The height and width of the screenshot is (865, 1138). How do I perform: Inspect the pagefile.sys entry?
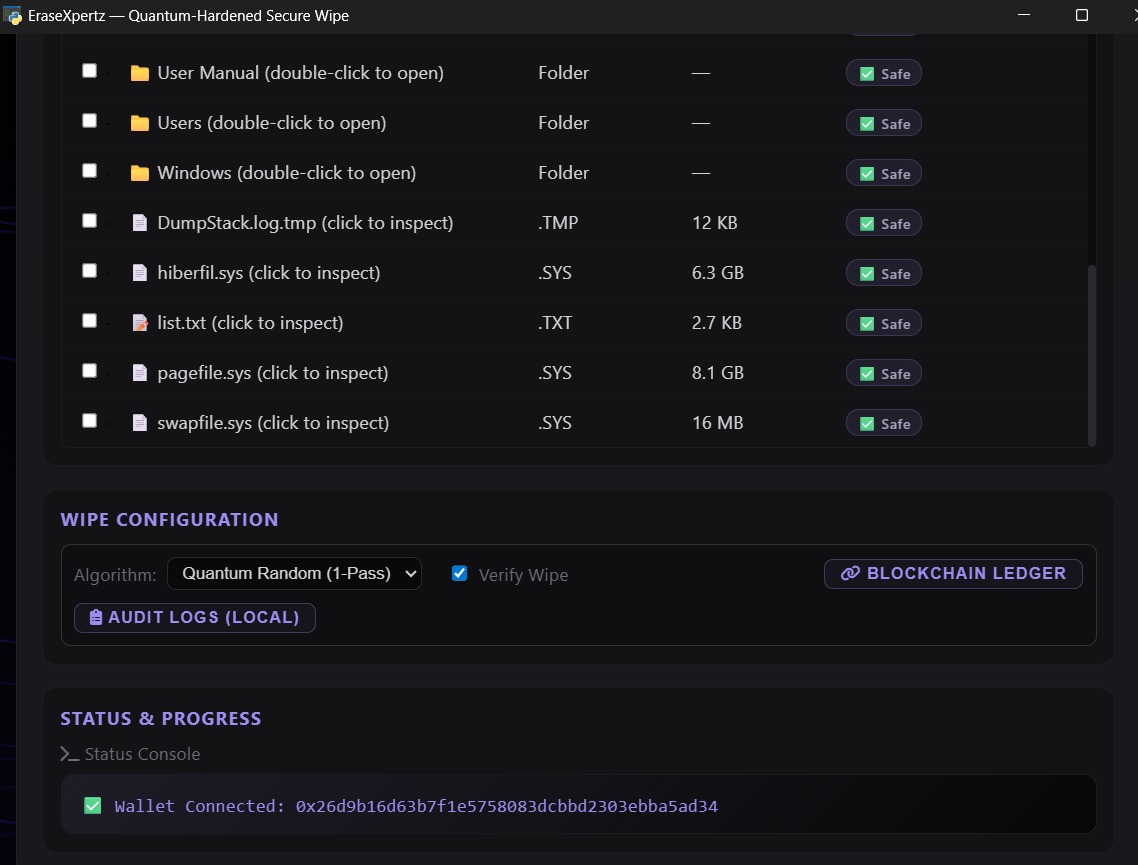tap(273, 373)
